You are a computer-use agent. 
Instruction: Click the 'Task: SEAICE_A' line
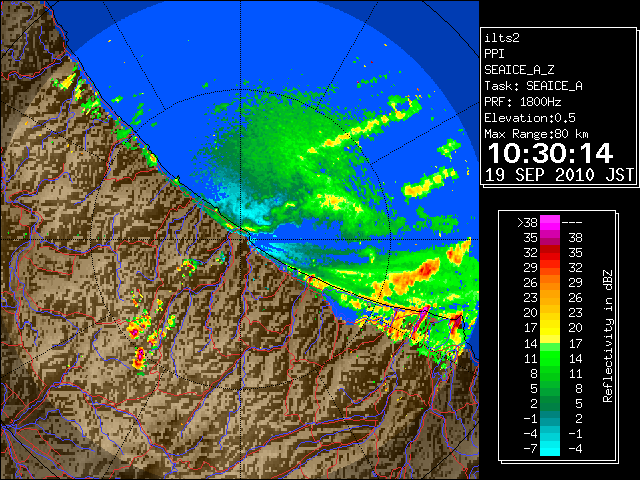pos(533,86)
